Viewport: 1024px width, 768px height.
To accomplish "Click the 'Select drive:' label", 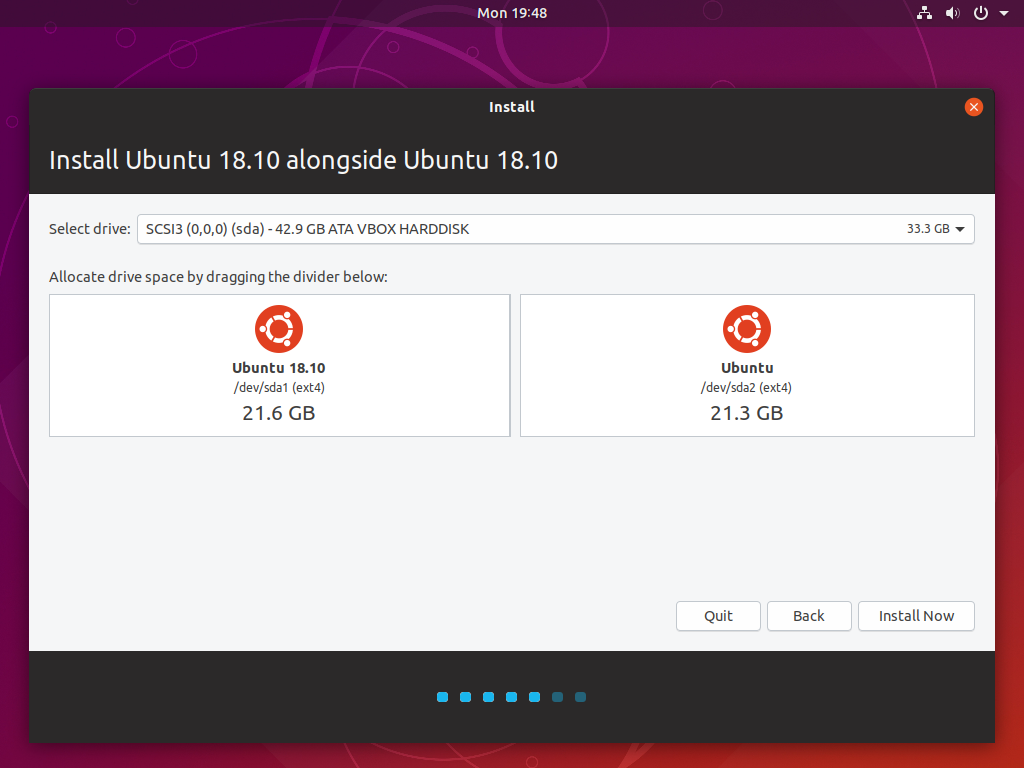I will pyautogui.click(x=89, y=229).
